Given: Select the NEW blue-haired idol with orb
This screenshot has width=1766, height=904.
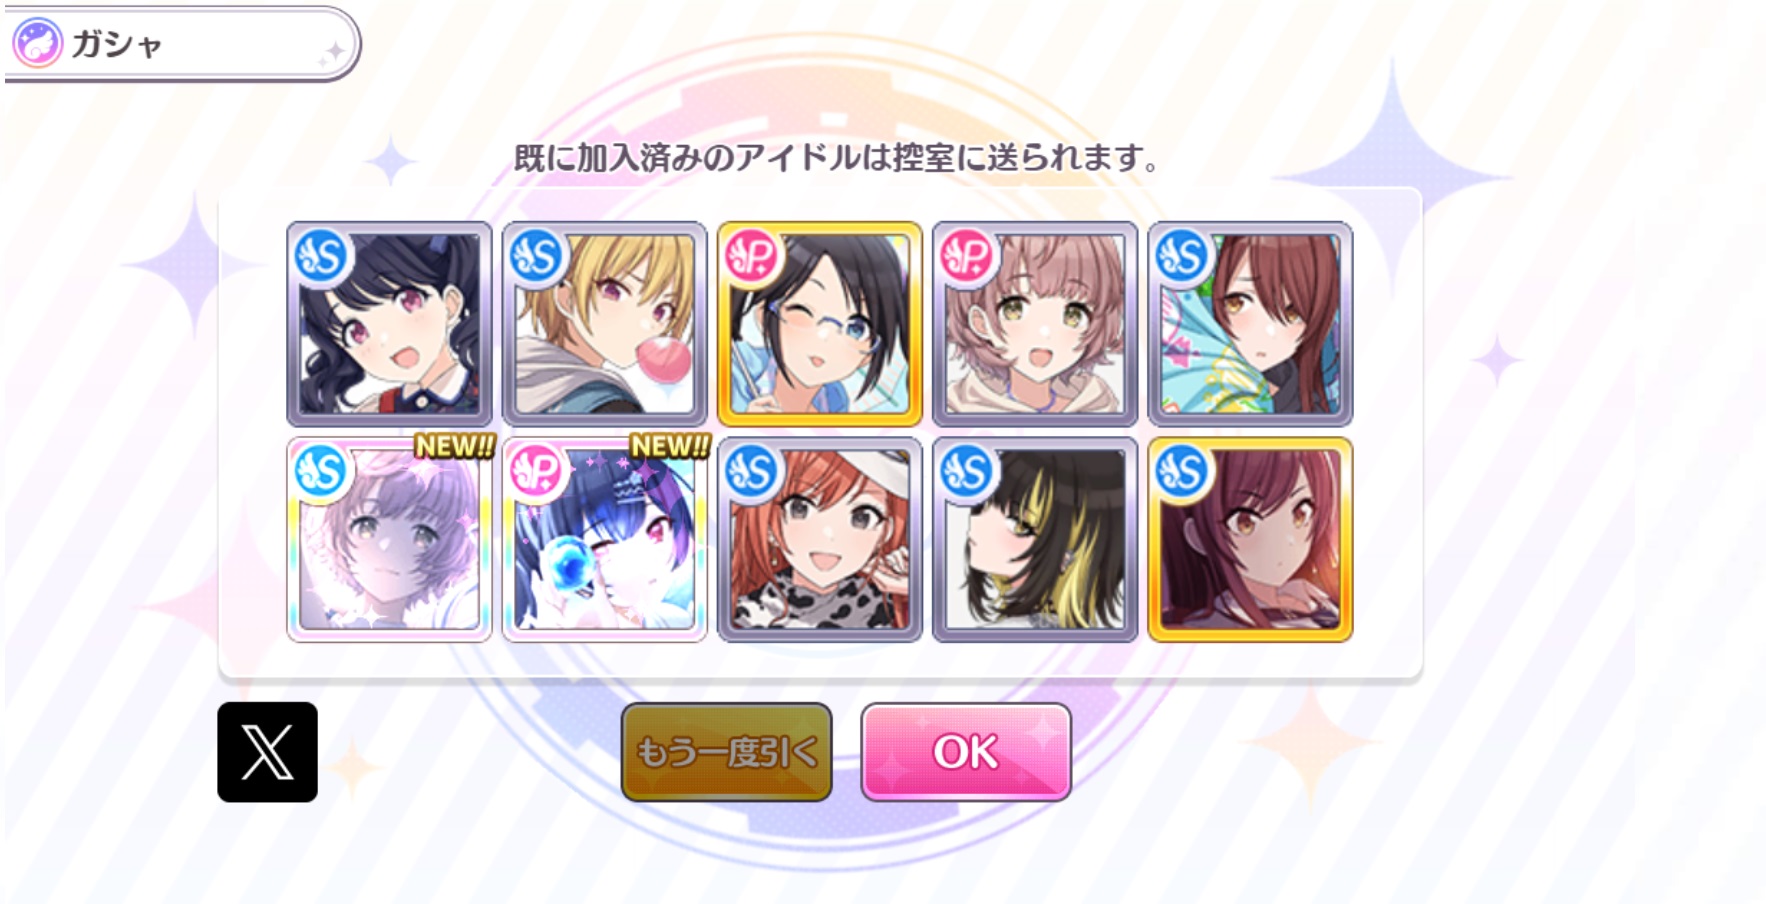Looking at the screenshot, I should point(605,539).
